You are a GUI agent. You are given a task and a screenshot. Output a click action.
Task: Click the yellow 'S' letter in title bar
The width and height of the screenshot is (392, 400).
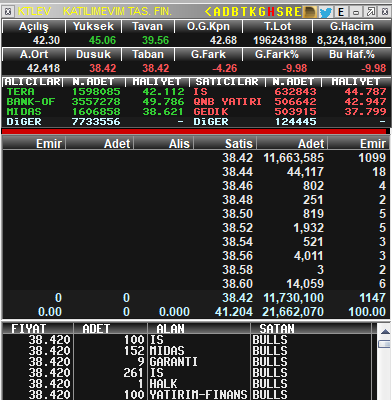click(x=280, y=12)
